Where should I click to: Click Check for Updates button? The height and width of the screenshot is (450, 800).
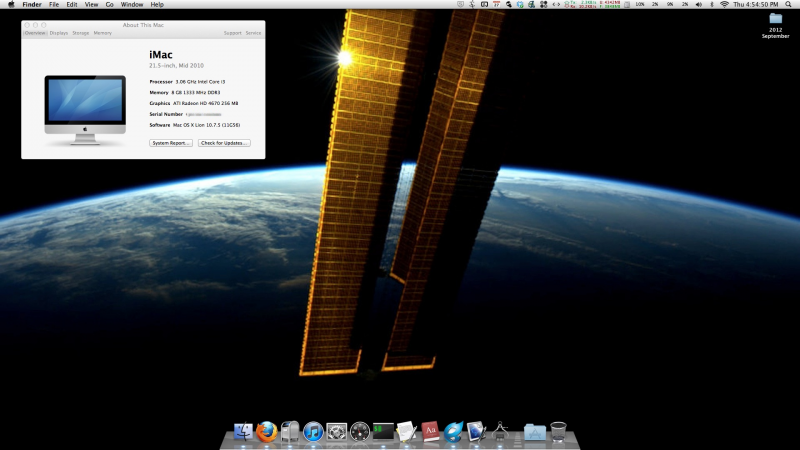[x=224, y=143]
